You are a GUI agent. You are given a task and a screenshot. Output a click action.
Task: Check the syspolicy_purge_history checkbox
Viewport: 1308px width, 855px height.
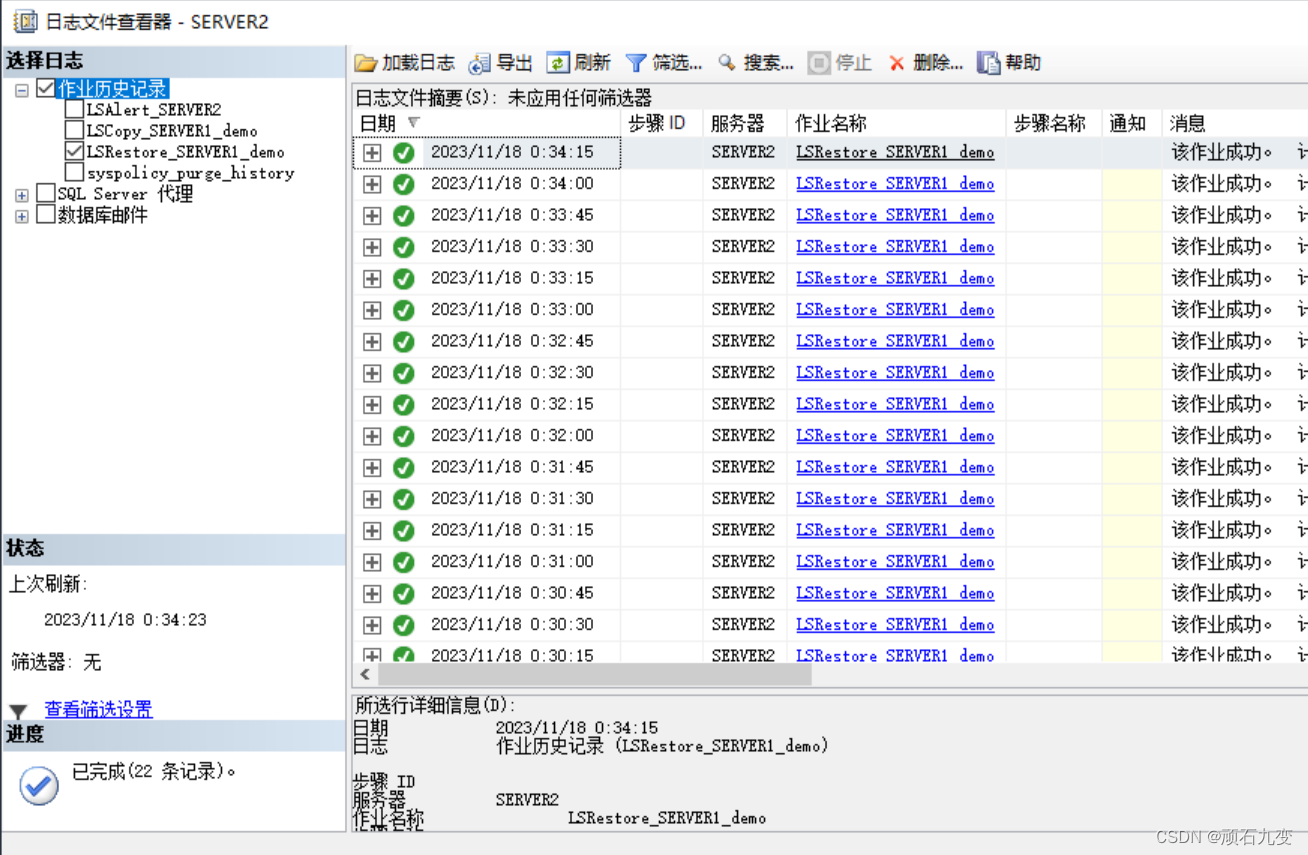click(x=74, y=172)
